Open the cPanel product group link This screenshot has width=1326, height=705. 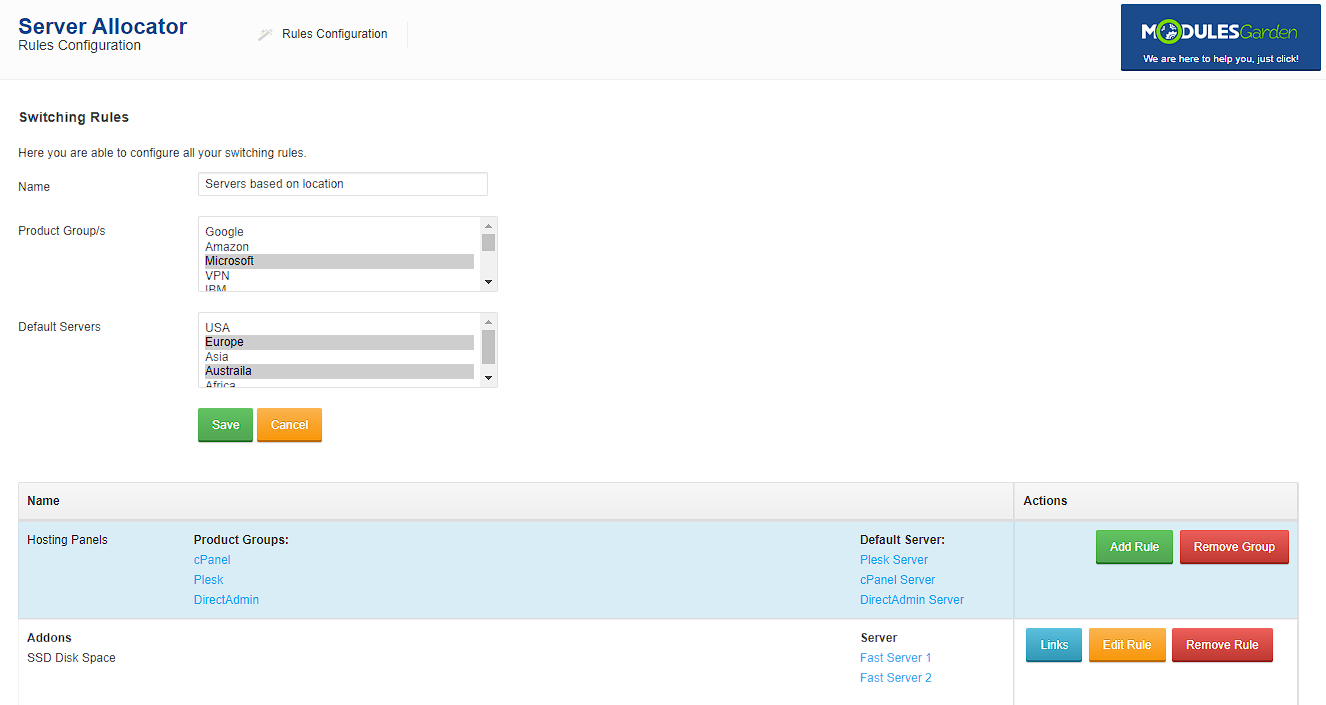(212, 560)
